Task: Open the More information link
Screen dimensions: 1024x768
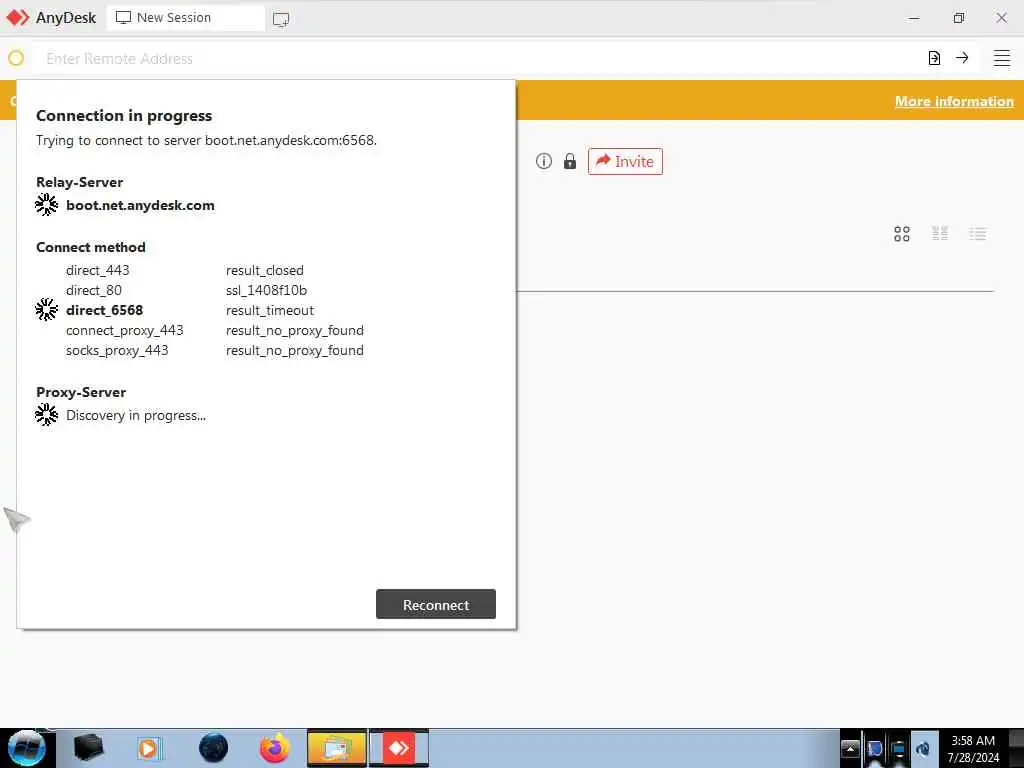Action: pyautogui.click(x=954, y=101)
